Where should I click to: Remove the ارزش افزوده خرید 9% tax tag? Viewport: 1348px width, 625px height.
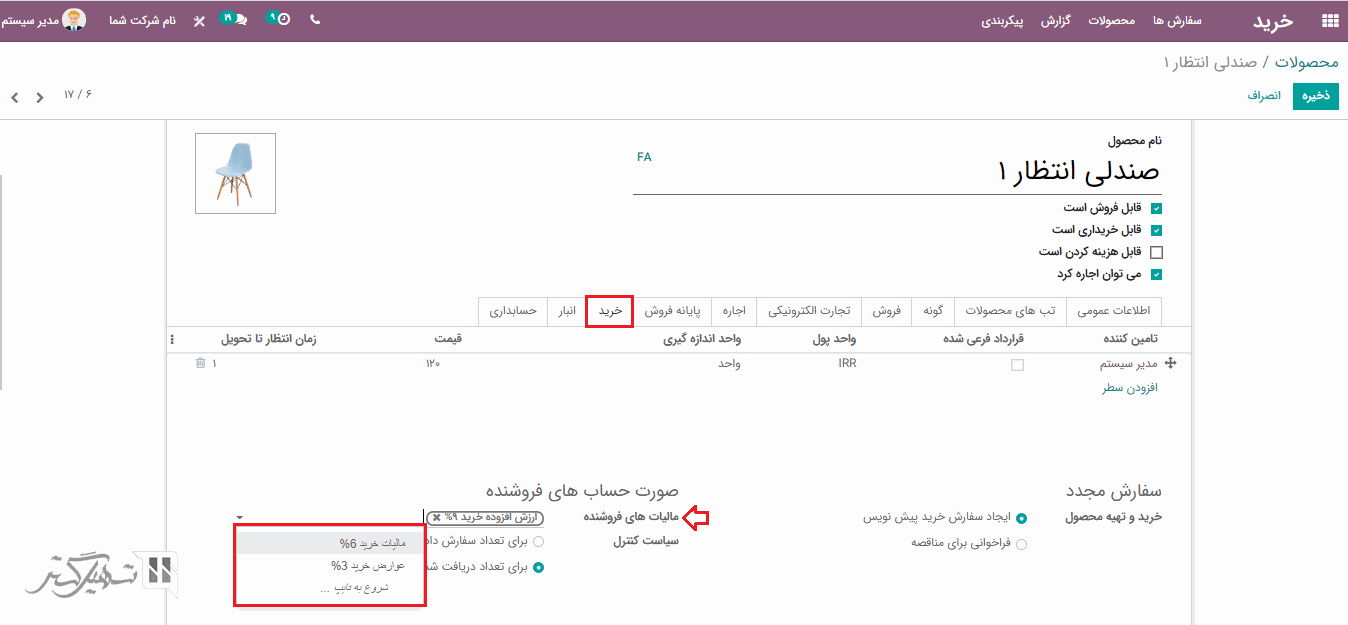pos(436,518)
